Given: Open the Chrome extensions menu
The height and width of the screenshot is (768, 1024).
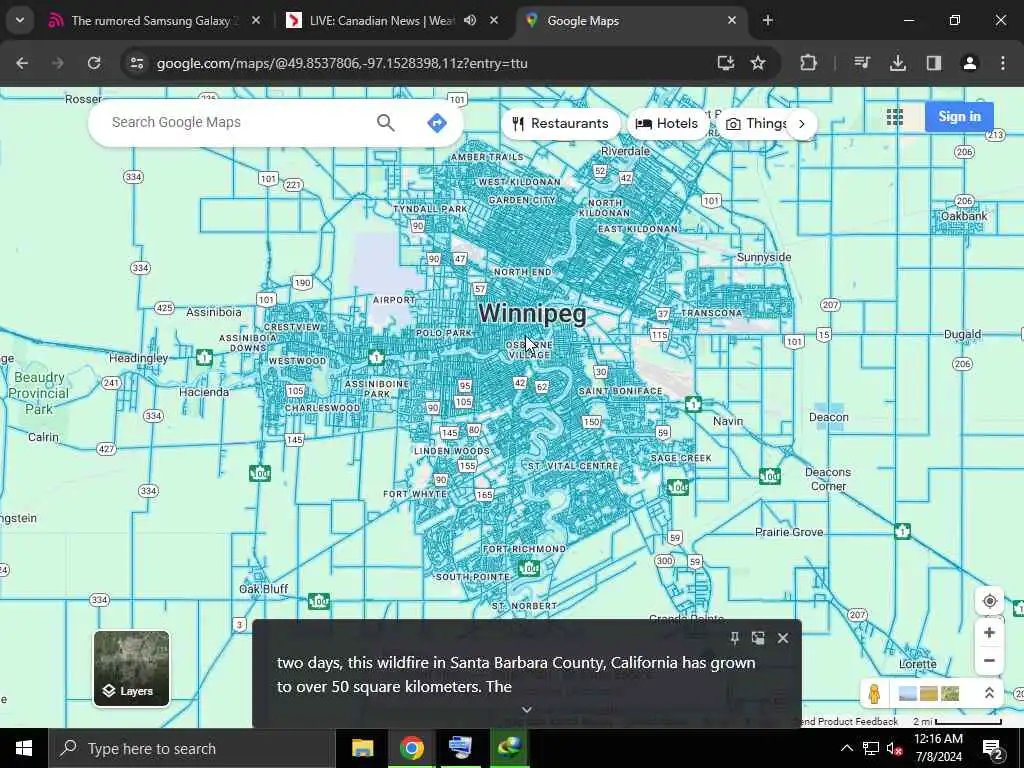Looking at the screenshot, I should pos(808,63).
